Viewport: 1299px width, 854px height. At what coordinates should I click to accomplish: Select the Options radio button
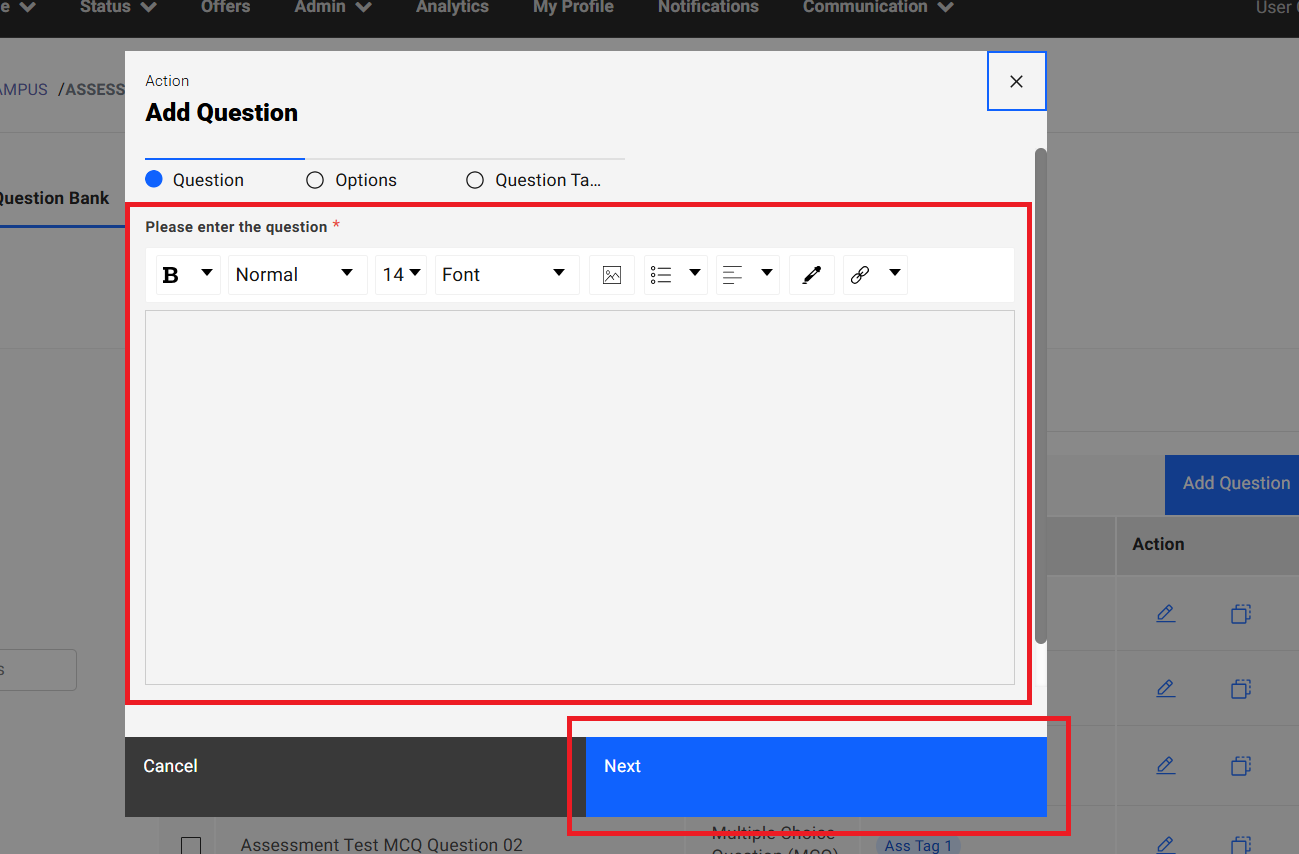pyautogui.click(x=315, y=179)
